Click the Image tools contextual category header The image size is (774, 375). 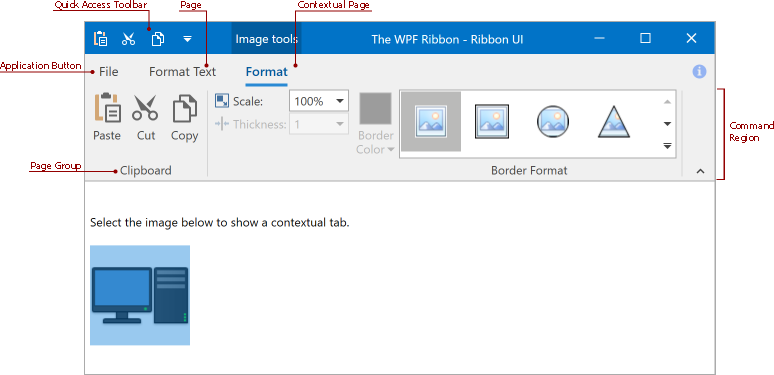(267, 38)
